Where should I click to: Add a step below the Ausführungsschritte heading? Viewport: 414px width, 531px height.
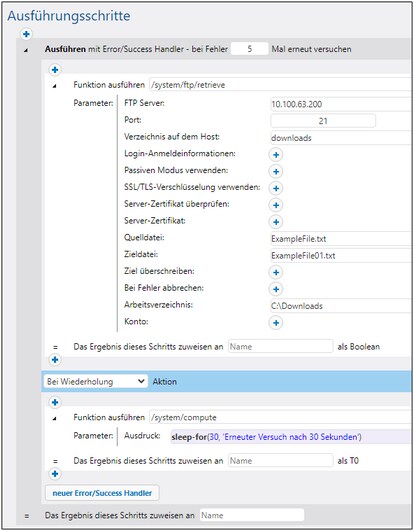[x=26, y=34]
